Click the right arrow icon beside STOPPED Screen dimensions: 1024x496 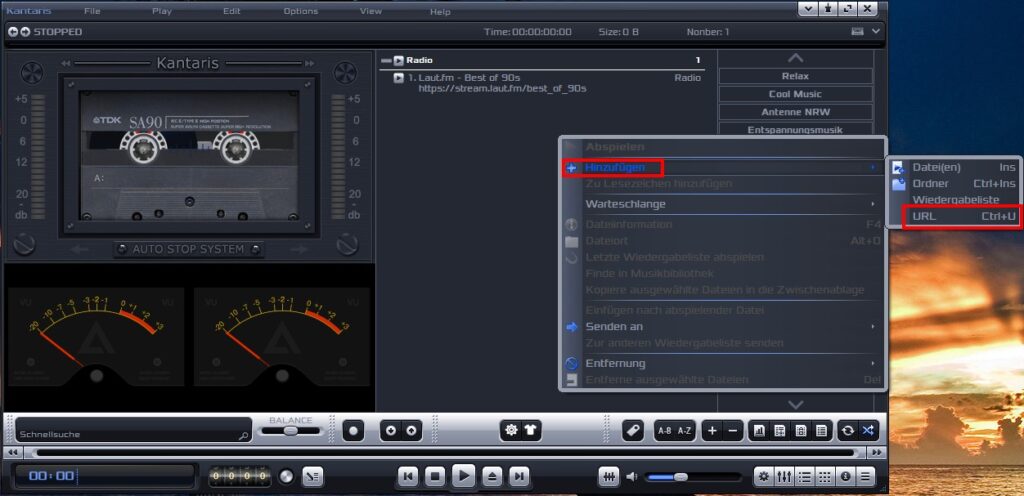(25, 31)
